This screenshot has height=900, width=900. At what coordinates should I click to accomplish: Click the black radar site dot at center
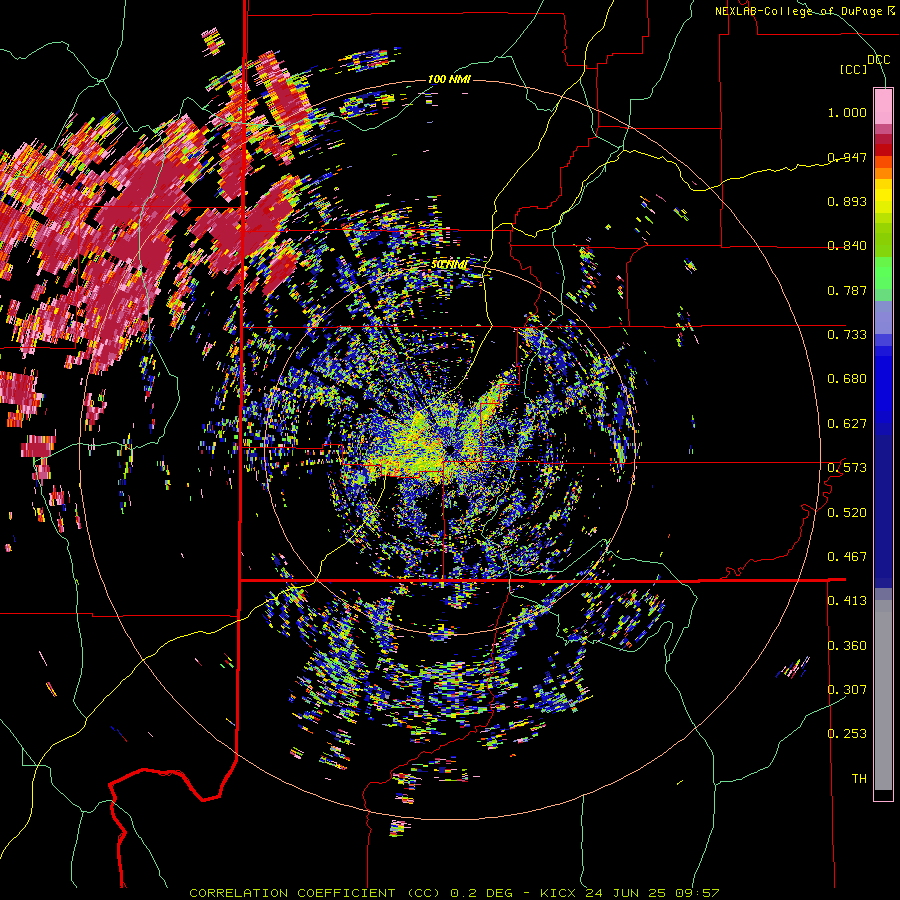449,448
